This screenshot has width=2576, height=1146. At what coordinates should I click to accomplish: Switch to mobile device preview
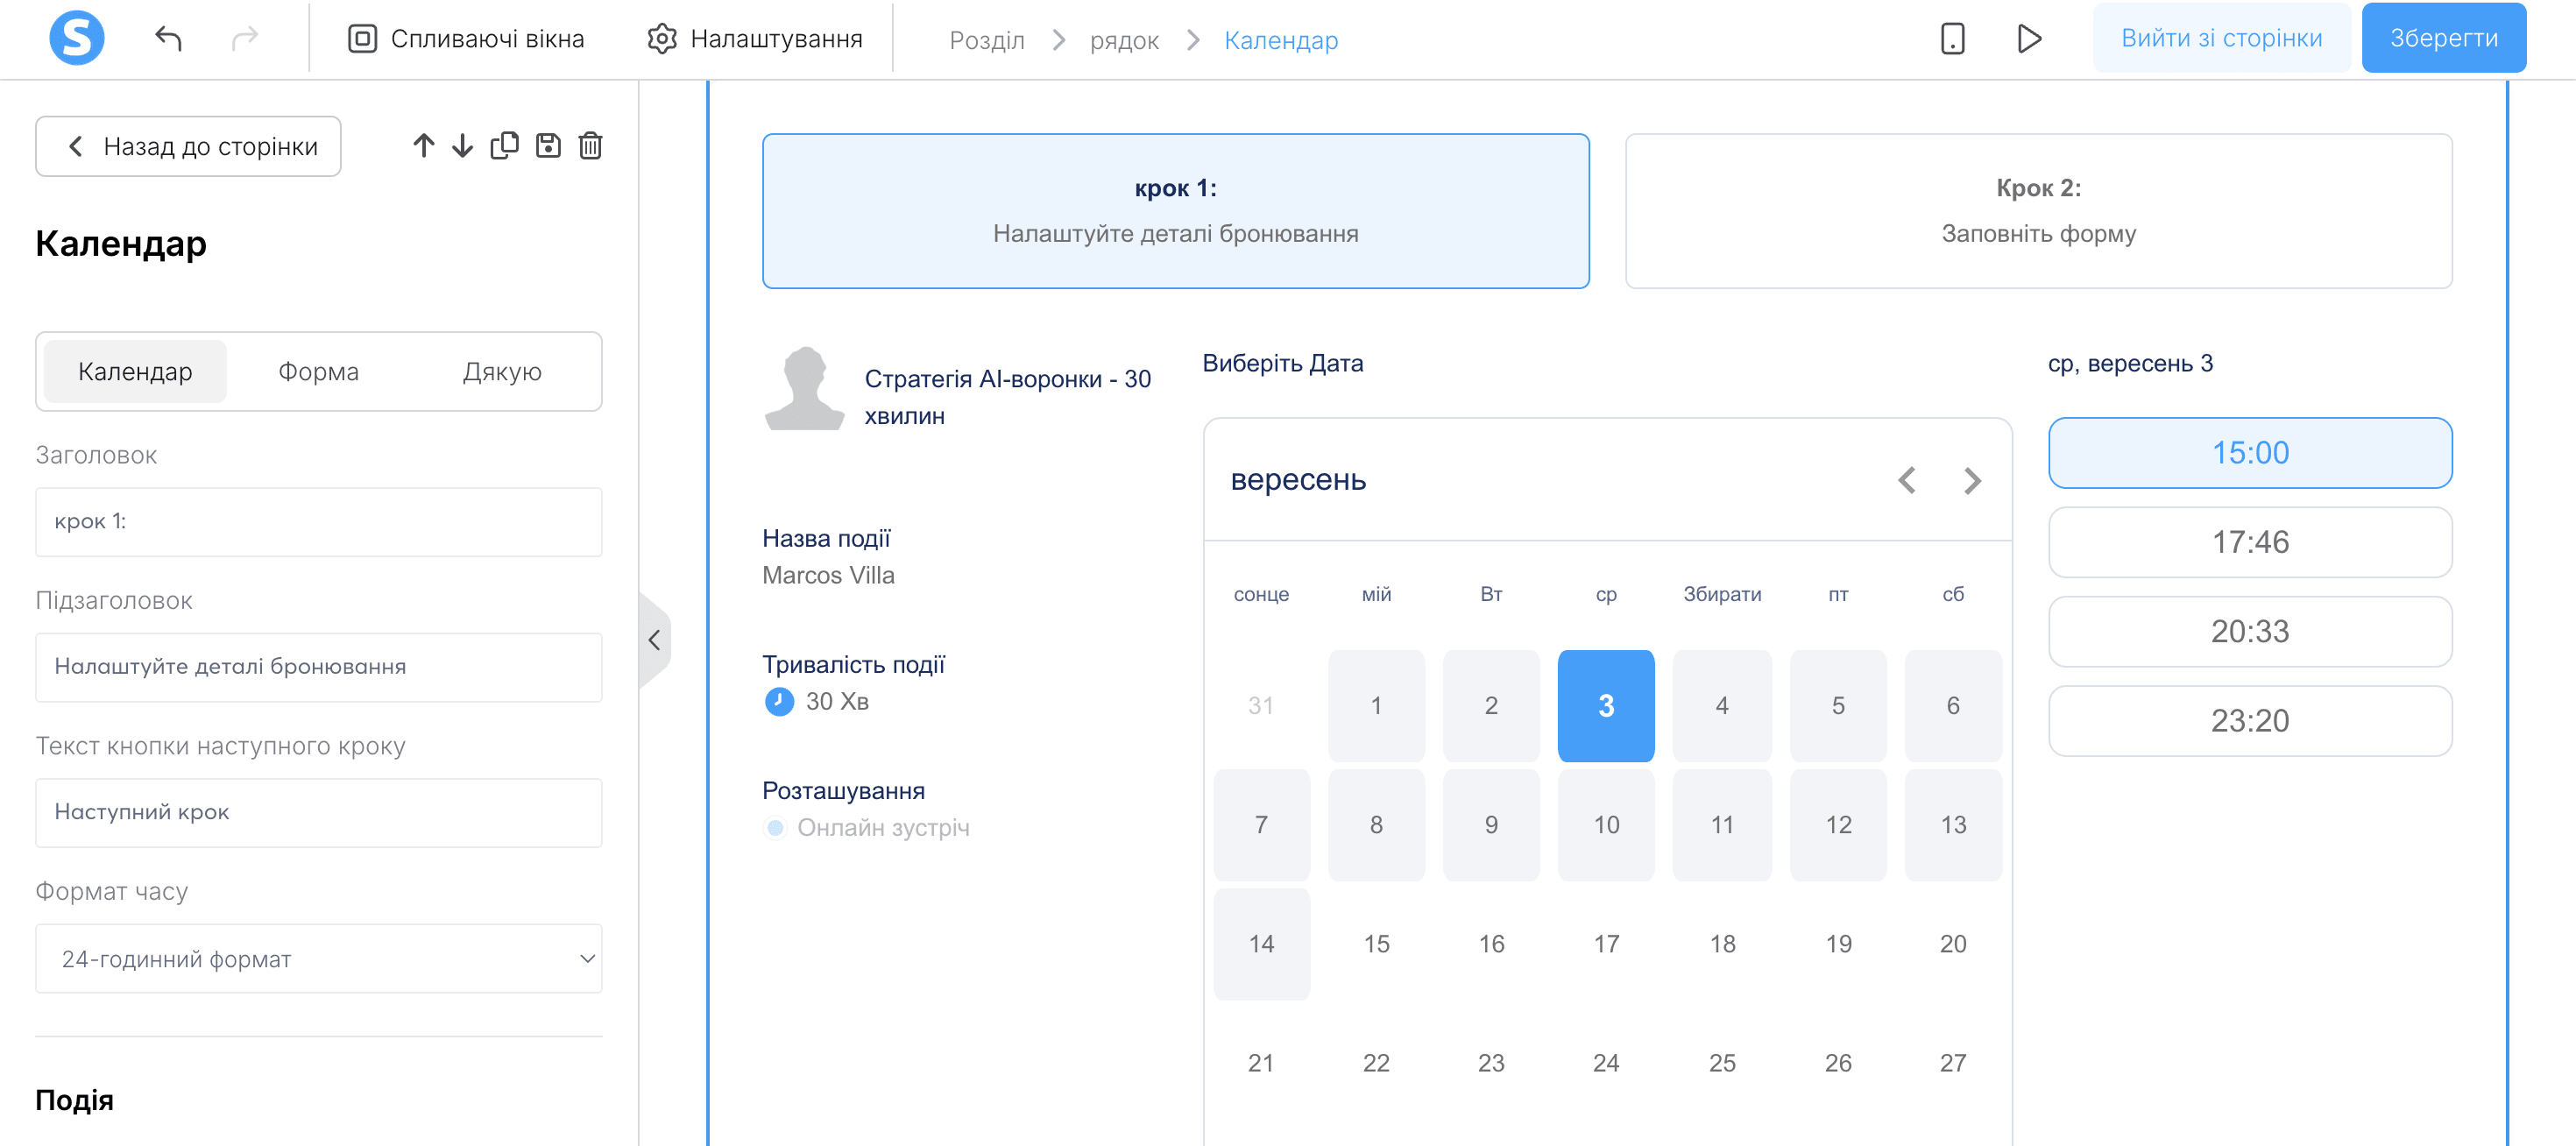(1952, 39)
